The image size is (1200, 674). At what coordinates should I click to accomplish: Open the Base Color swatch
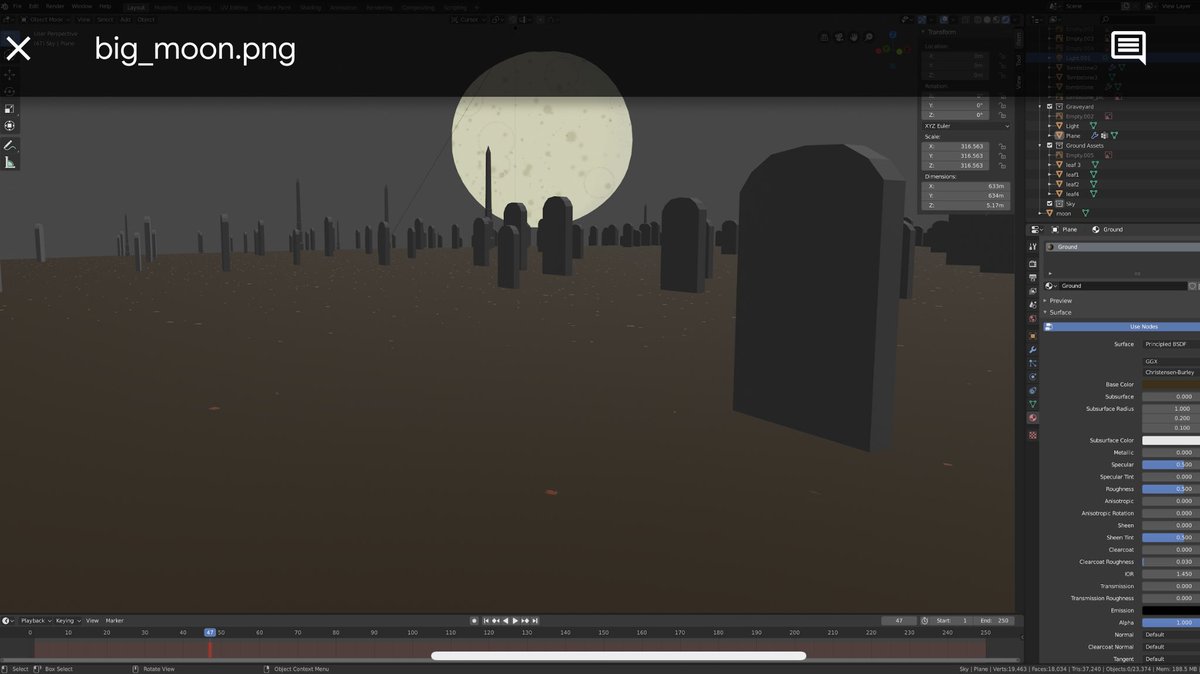tap(1171, 384)
